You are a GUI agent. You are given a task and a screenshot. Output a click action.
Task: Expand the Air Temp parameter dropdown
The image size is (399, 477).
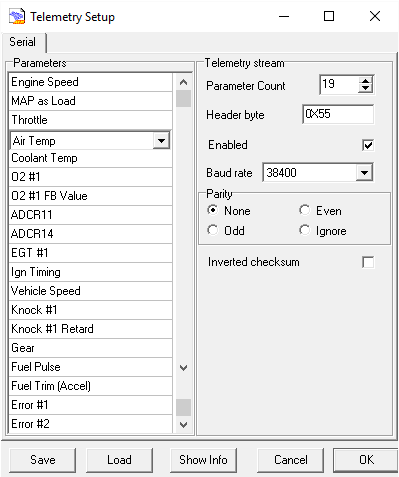click(x=161, y=141)
